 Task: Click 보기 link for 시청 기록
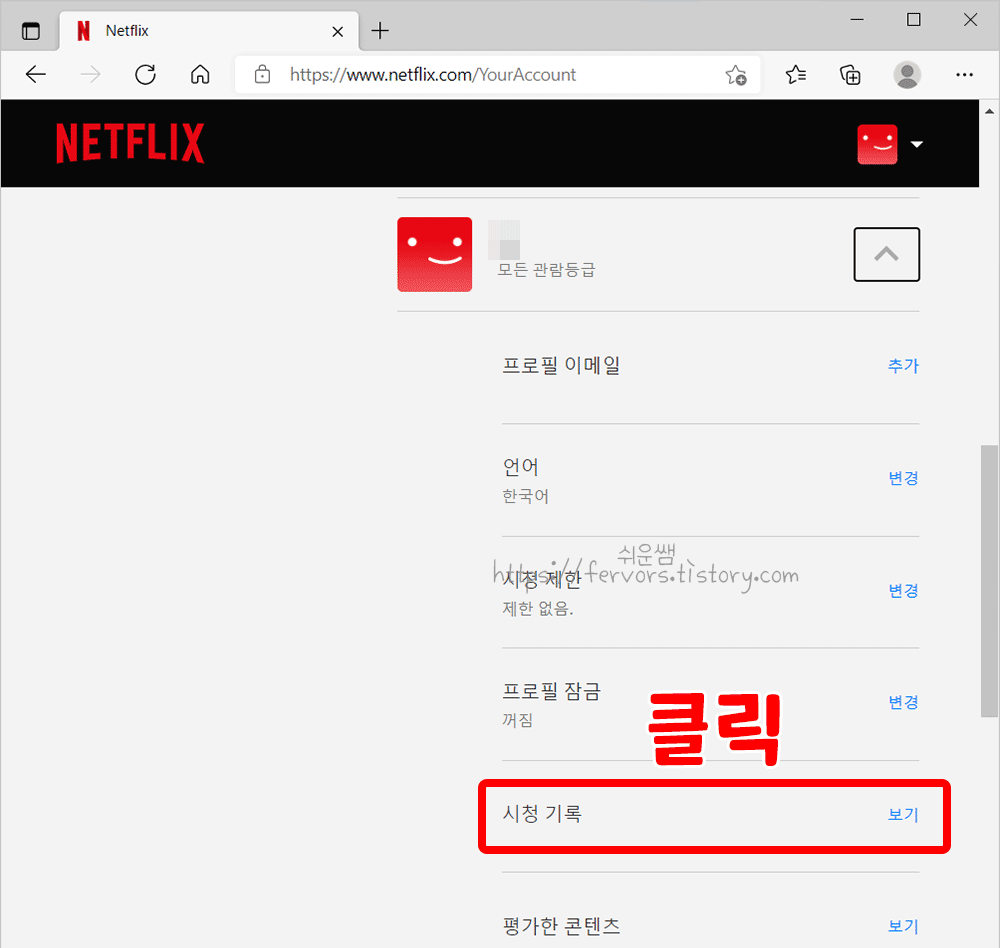[x=903, y=815]
